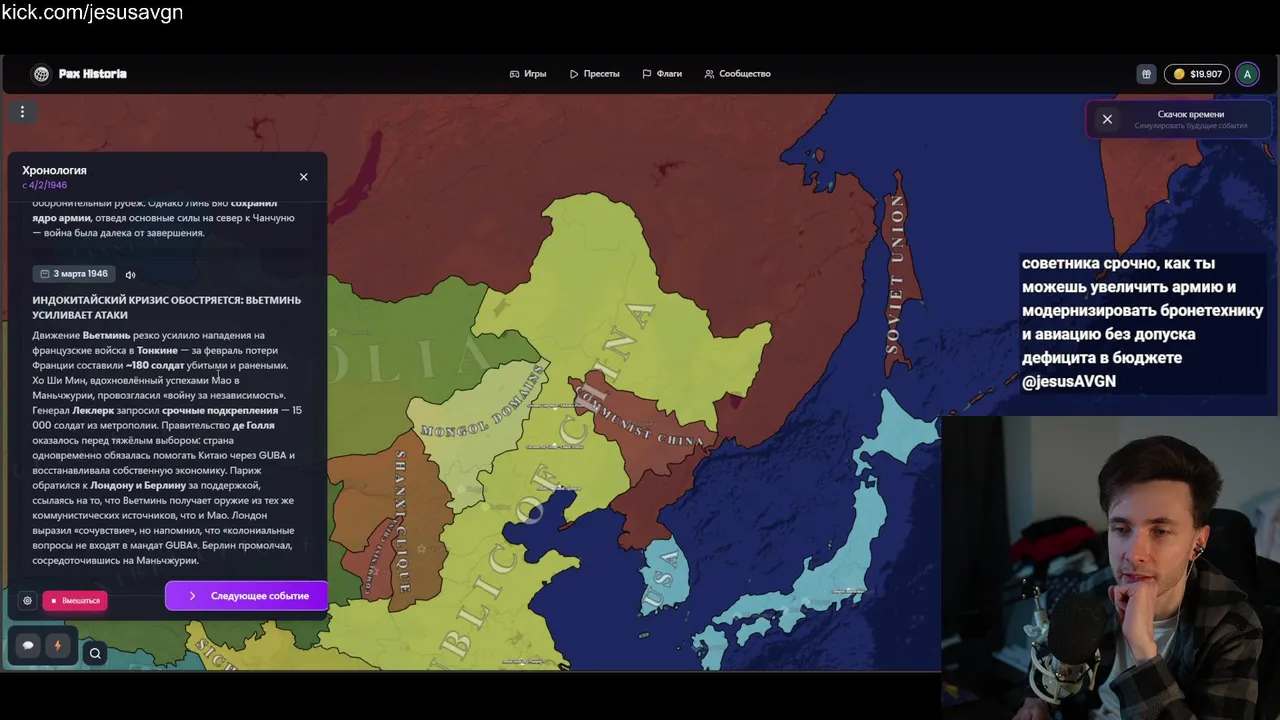This screenshot has height=720, width=1280.
Task: Click the 3 марта 1946 date chip
Action: pos(74,274)
